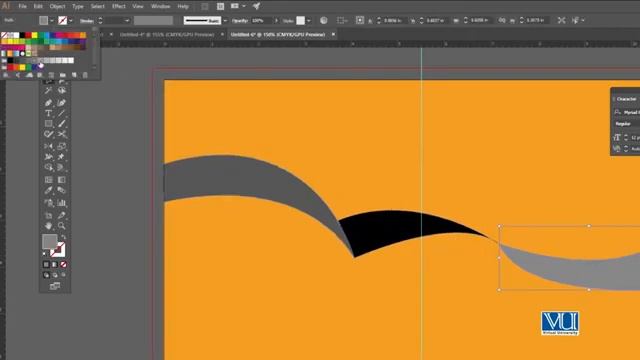This screenshot has height=360, width=640.
Task: Open arrange documents dropdown arrow
Action: tap(244, 6)
